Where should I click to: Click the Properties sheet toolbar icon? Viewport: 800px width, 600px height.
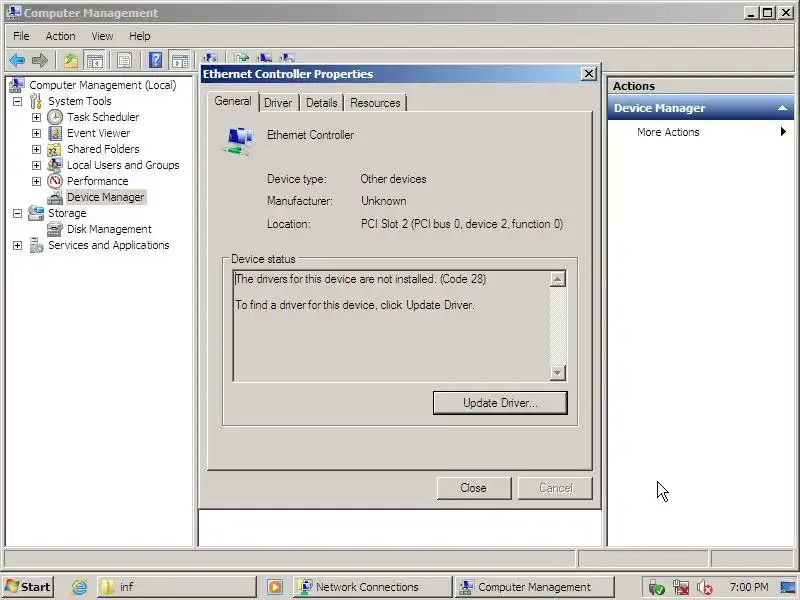click(124, 61)
